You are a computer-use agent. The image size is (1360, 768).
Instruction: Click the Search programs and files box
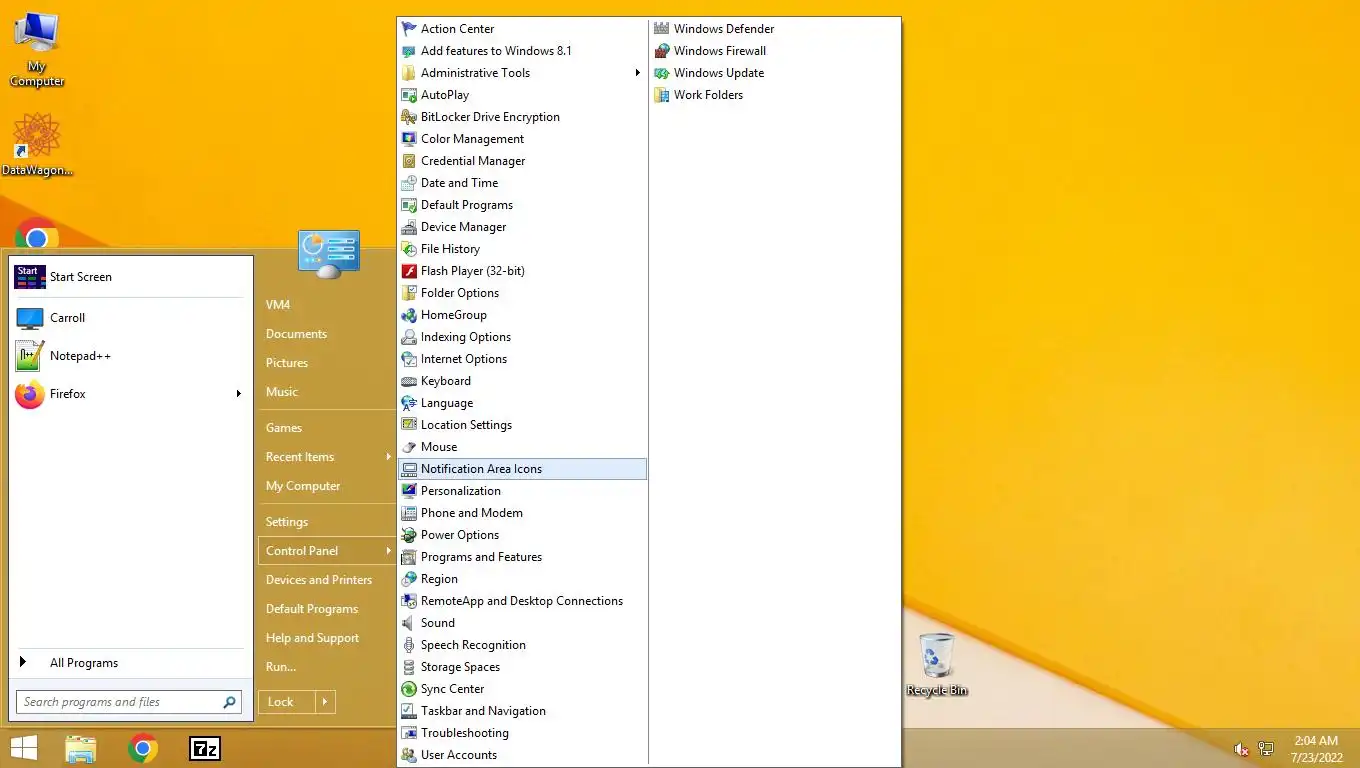[129, 702]
